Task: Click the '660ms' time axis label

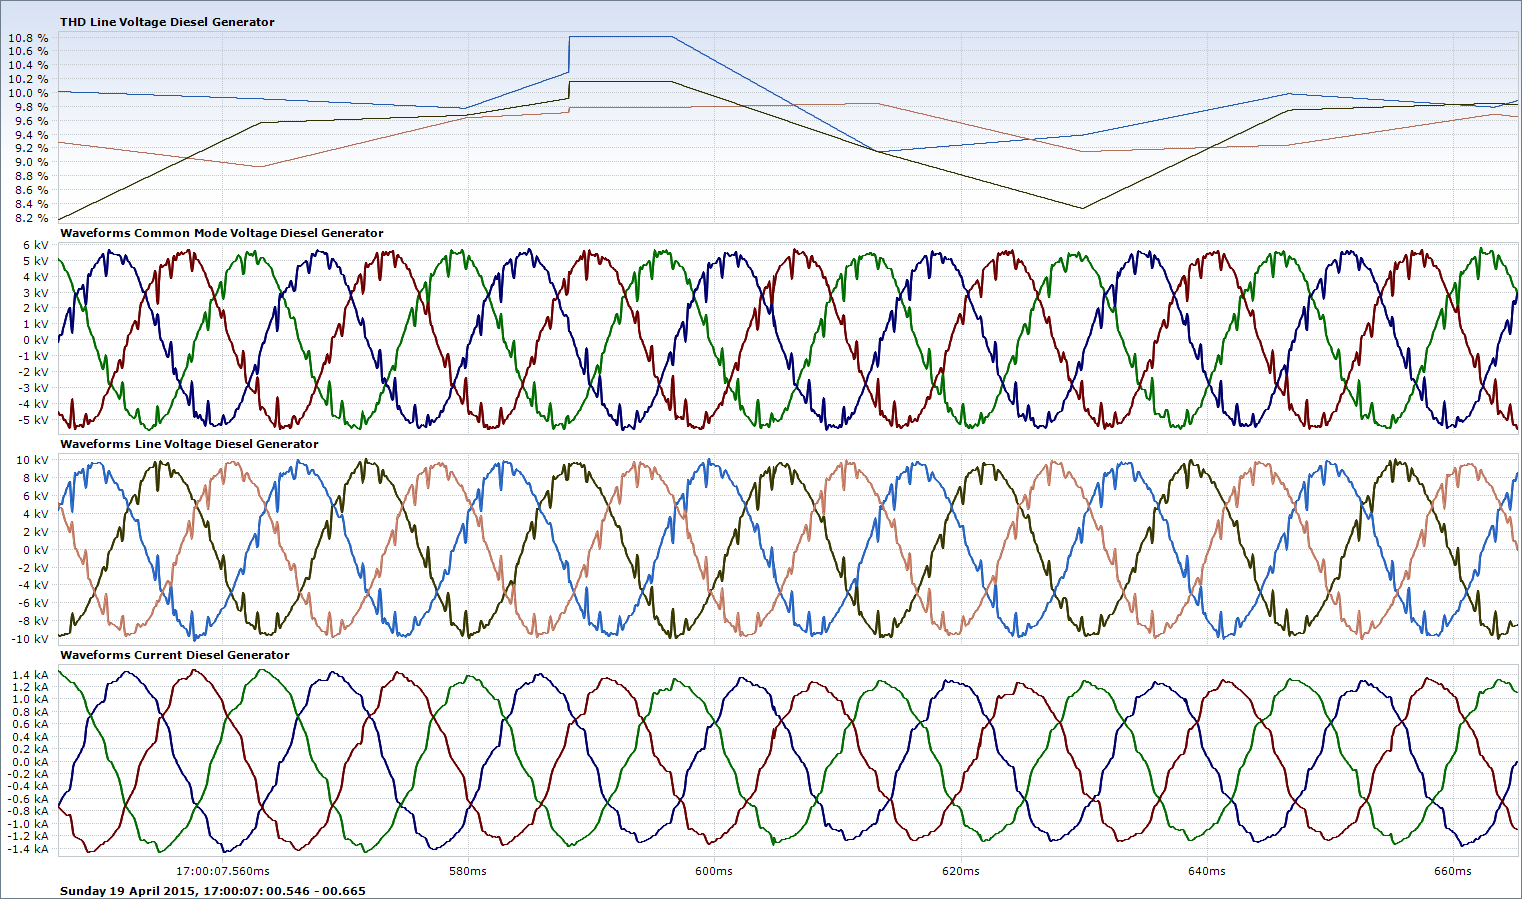Action: 1453,871
